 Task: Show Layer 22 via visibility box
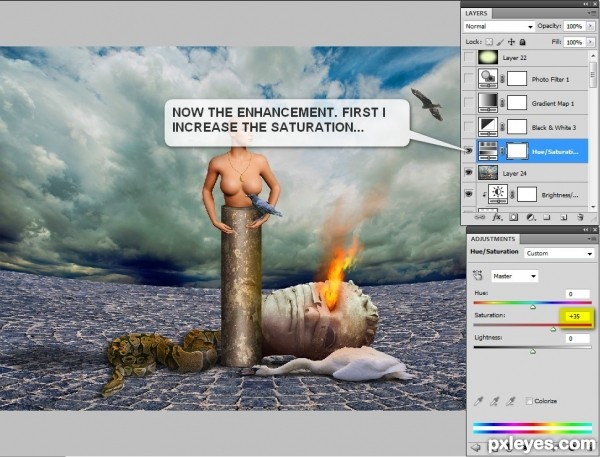[x=469, y=57]
